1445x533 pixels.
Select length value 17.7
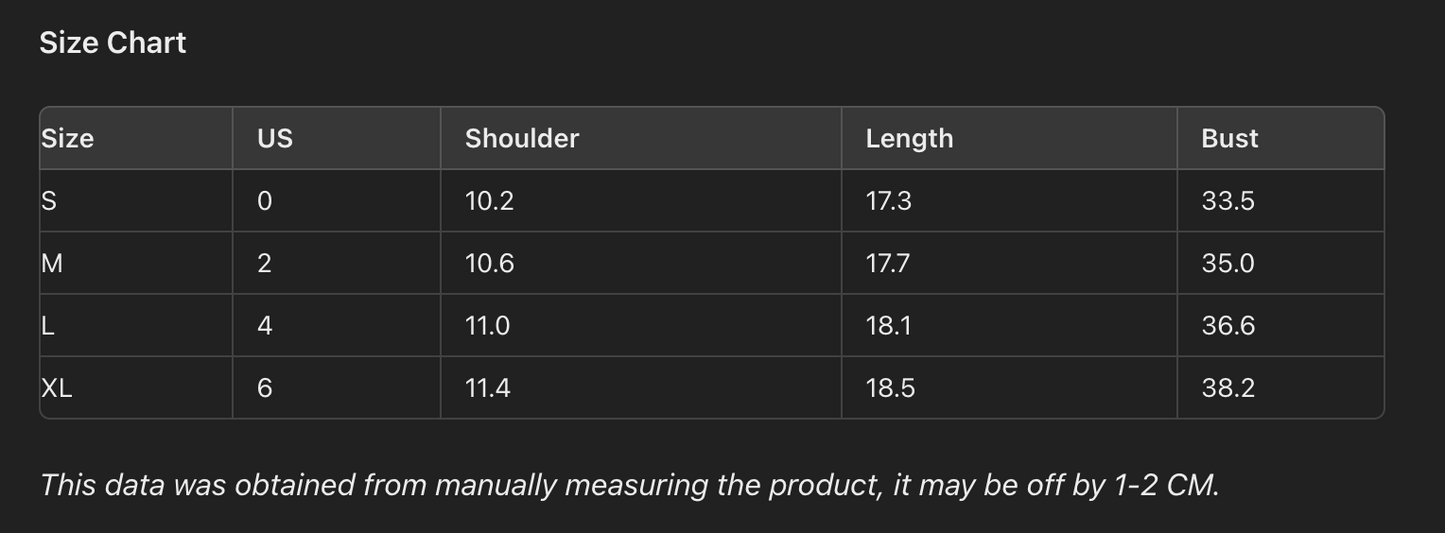point(888,263)
